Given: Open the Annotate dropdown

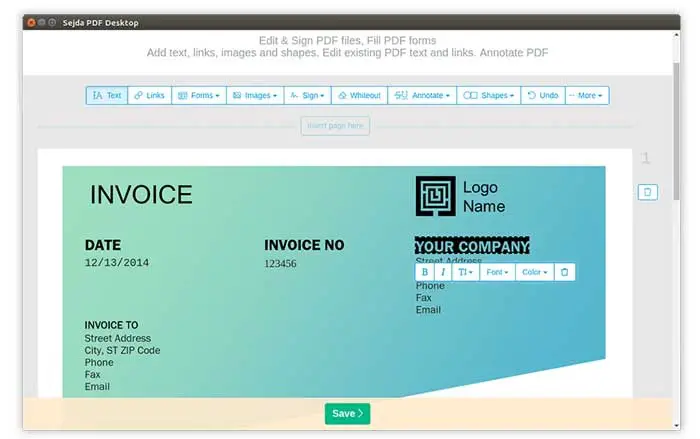Looking at the screenshot, I should (422, 96).
